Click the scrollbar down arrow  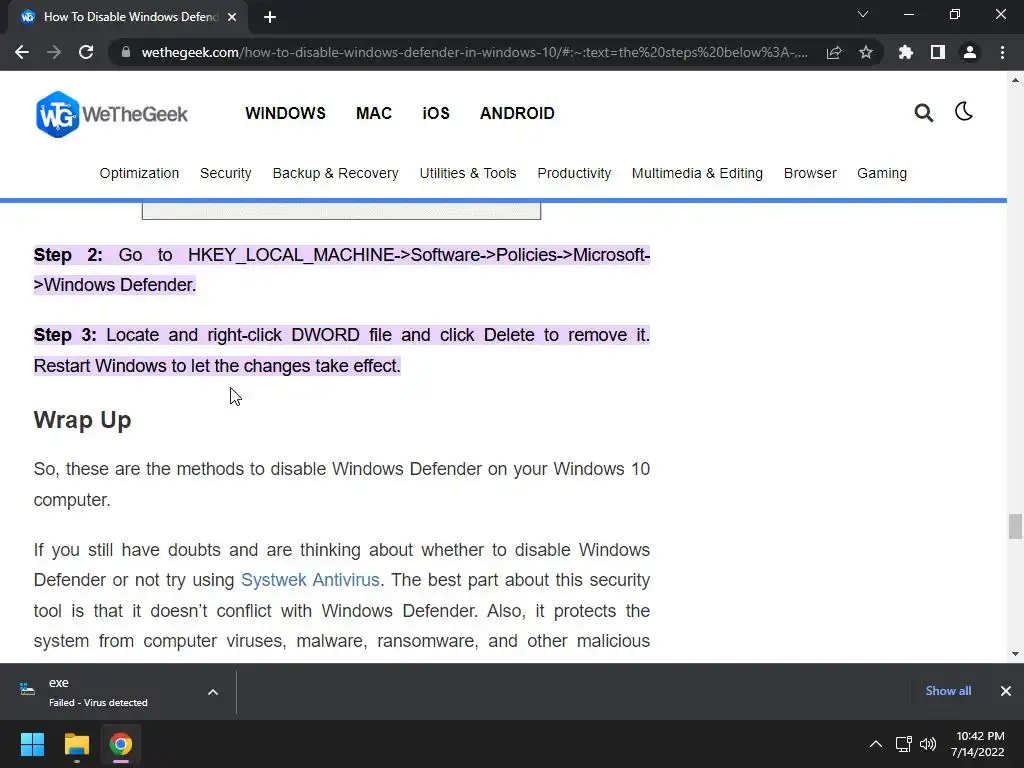coord(1015,653)
